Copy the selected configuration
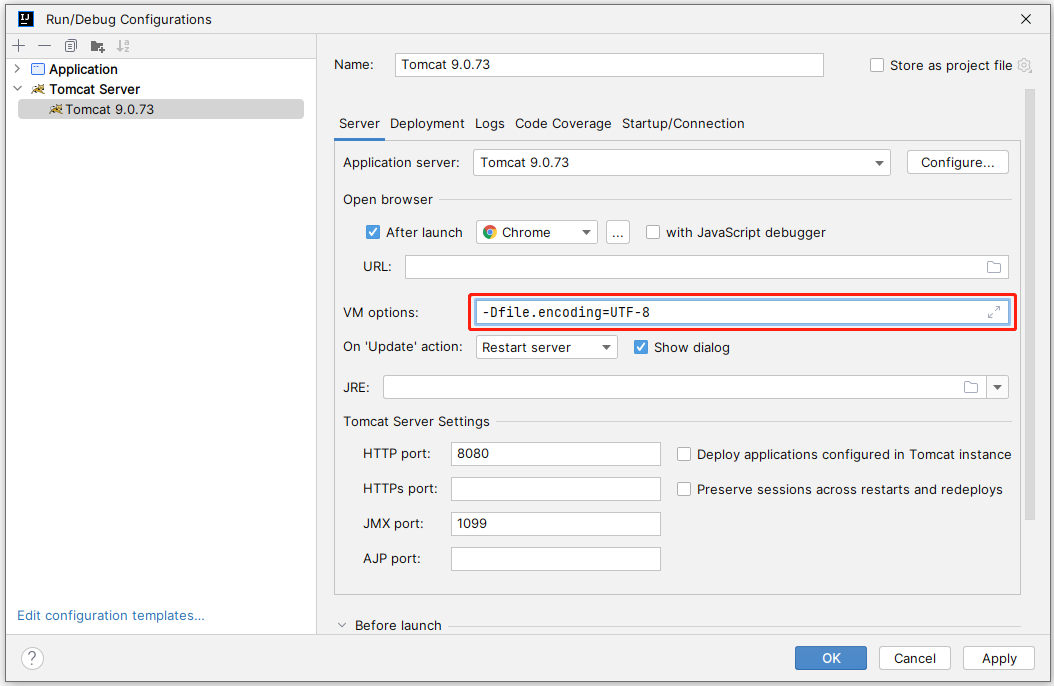The width and height of the screenshot is (1054, 686). click(x=71, y=46)
